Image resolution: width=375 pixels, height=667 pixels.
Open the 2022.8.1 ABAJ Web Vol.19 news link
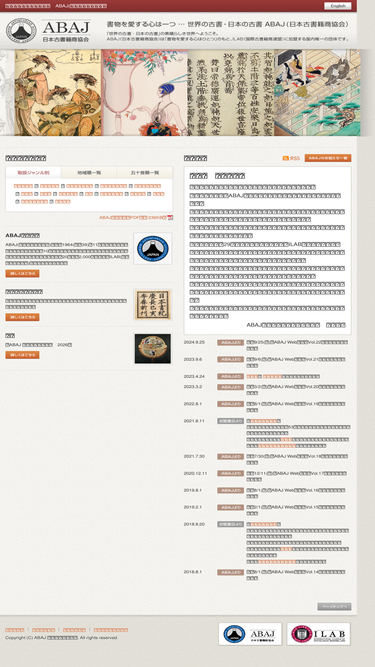(296, 407)
